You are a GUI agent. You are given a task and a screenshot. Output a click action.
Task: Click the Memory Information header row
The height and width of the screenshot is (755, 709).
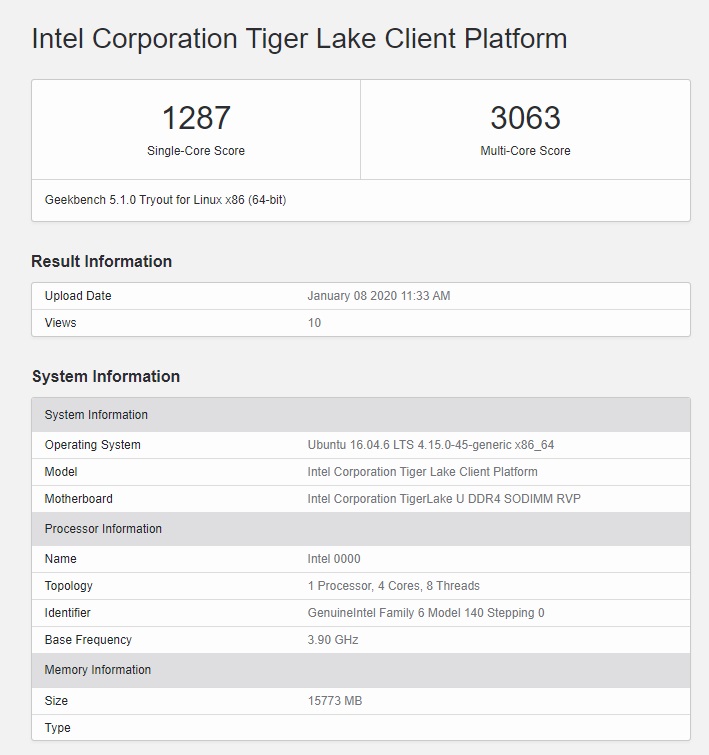click(361, 670)
